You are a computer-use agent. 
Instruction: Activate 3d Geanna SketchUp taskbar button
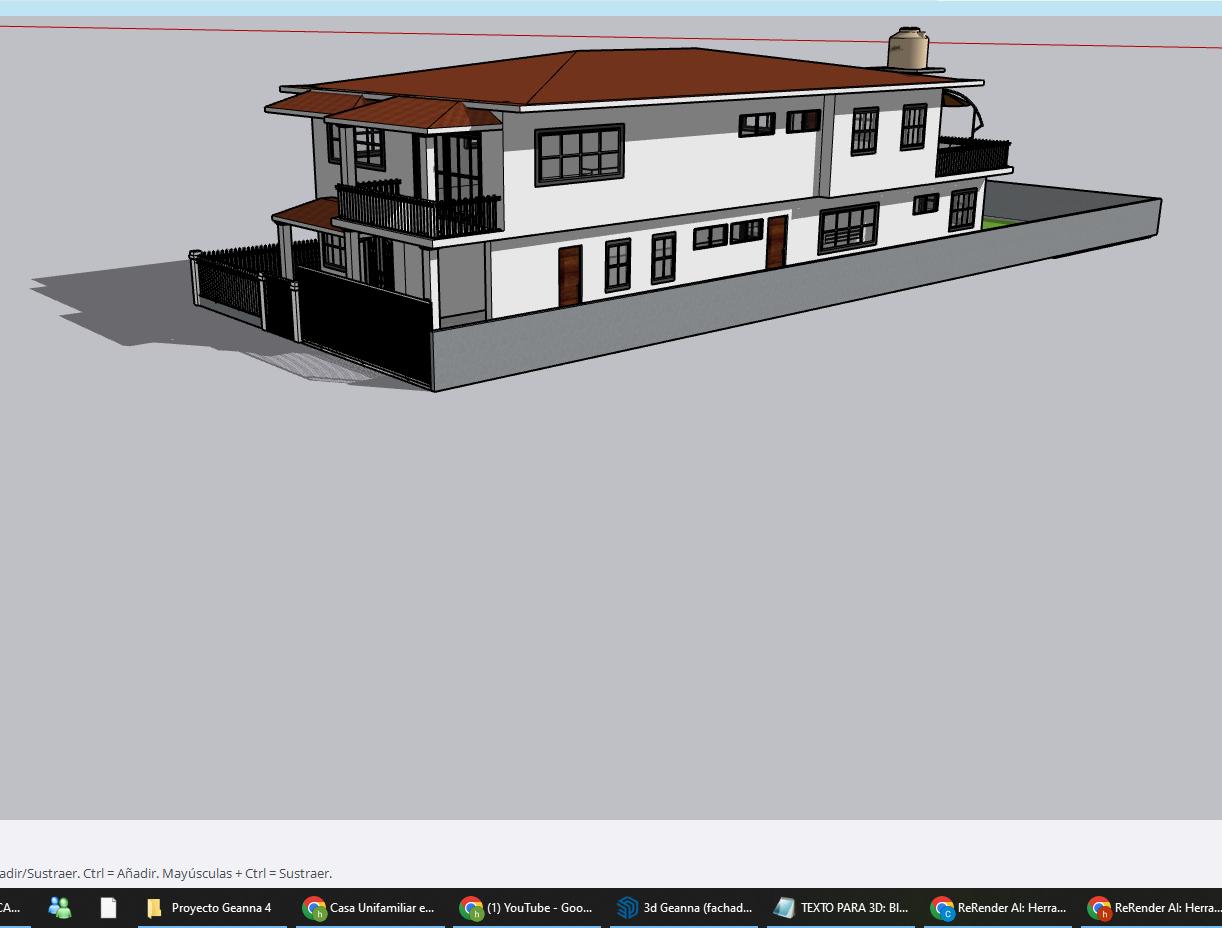(x=684, y=908)
